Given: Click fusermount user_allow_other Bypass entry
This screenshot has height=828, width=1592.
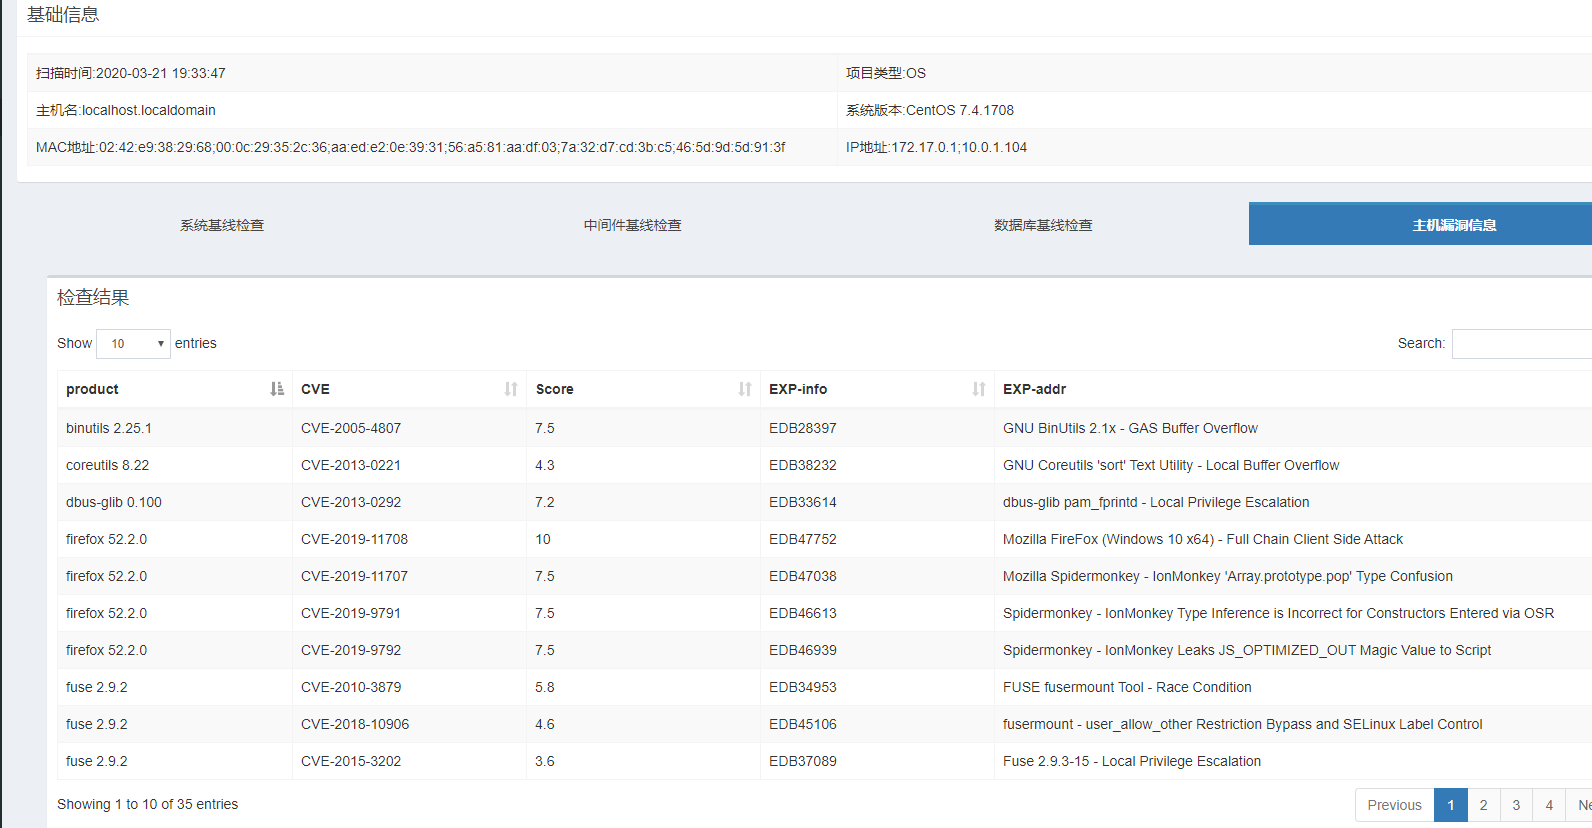Looking at the screenshot, I should [1243, 724].
